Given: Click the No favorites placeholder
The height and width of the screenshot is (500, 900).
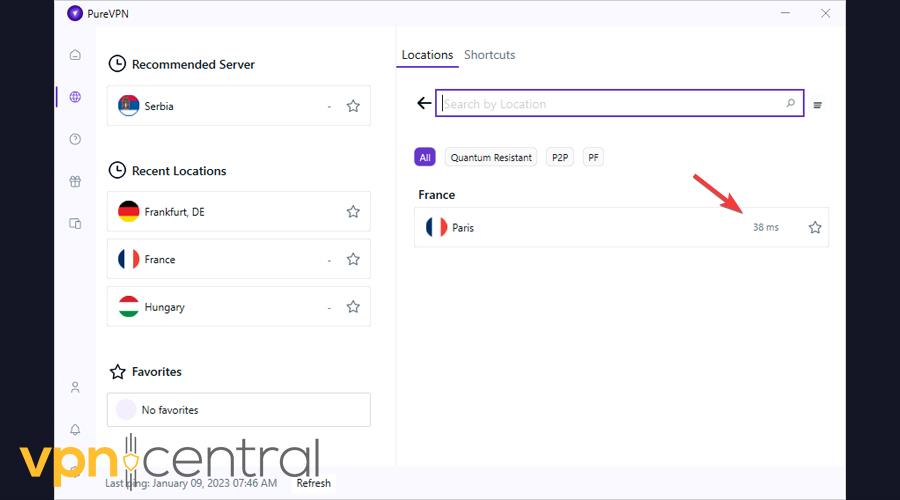Looking at the screenshot, I should coord(238,410).
